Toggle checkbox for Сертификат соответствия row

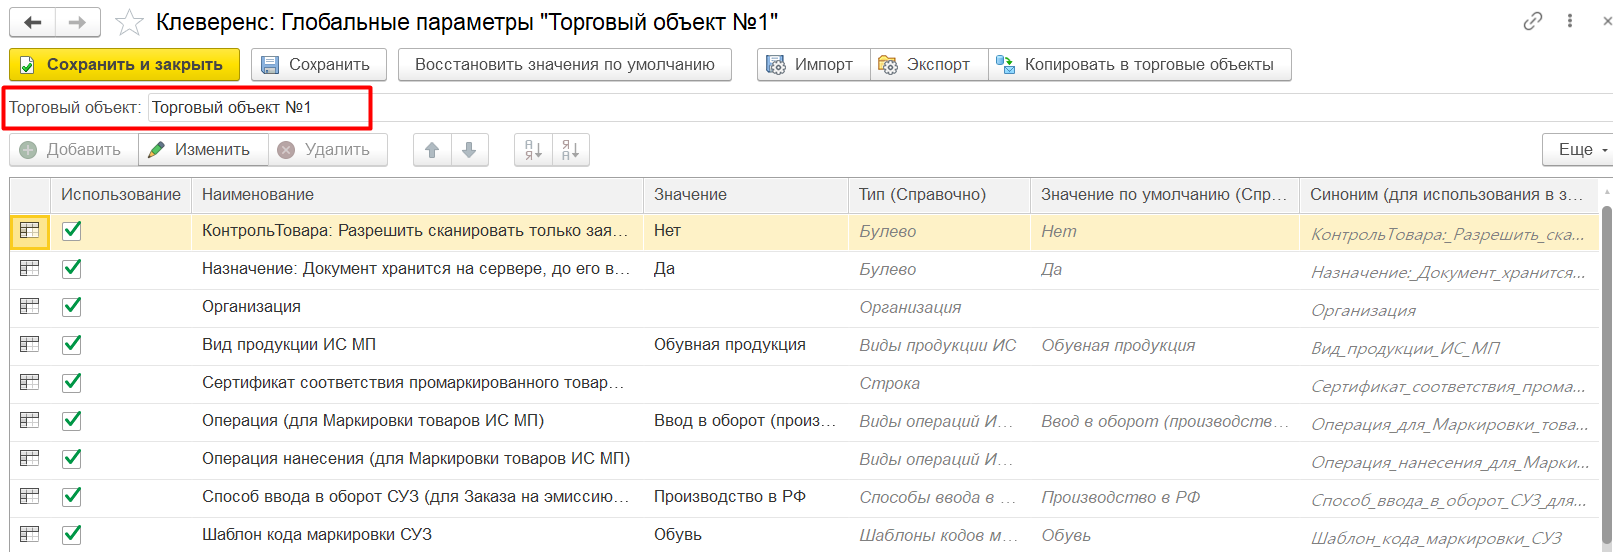pyautogui.click(x=72, y=382)
